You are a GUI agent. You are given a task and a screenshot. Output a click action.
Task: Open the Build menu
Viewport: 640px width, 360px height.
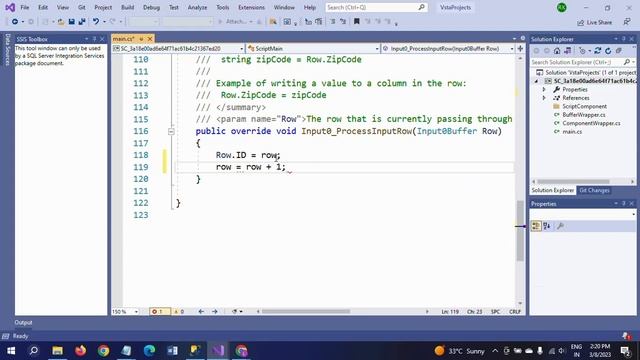(x=127, y=7)
